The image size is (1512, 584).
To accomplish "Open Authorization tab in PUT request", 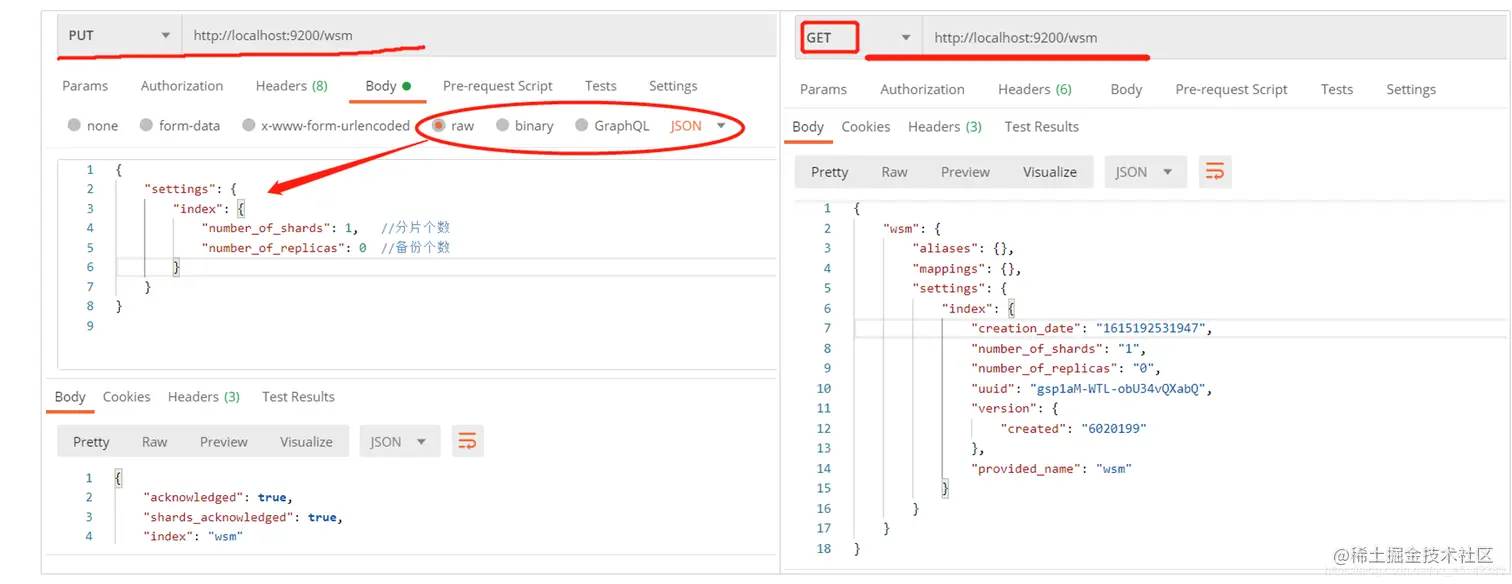I will point(182,86).
